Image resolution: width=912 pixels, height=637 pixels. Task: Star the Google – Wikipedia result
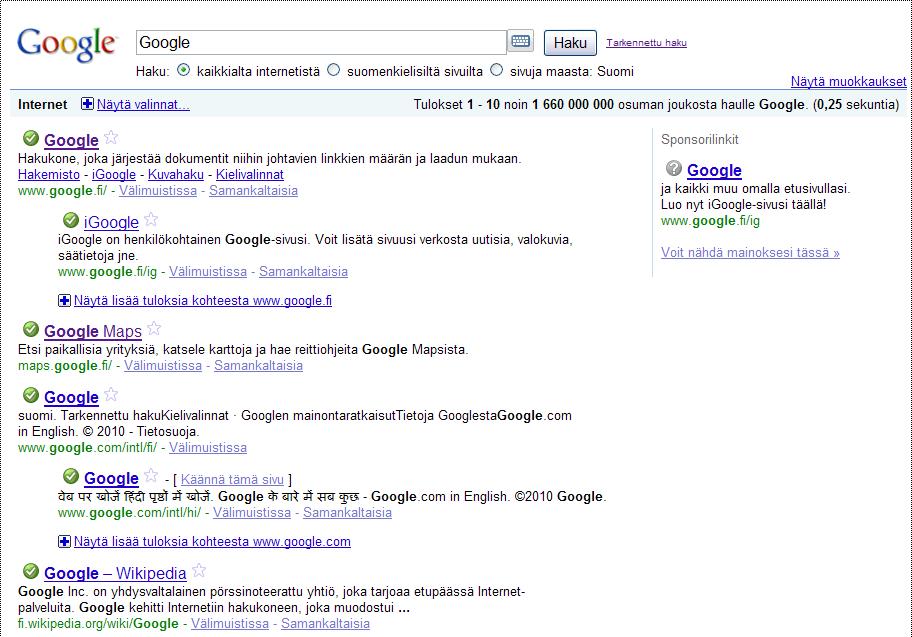(x=198, y=570)
